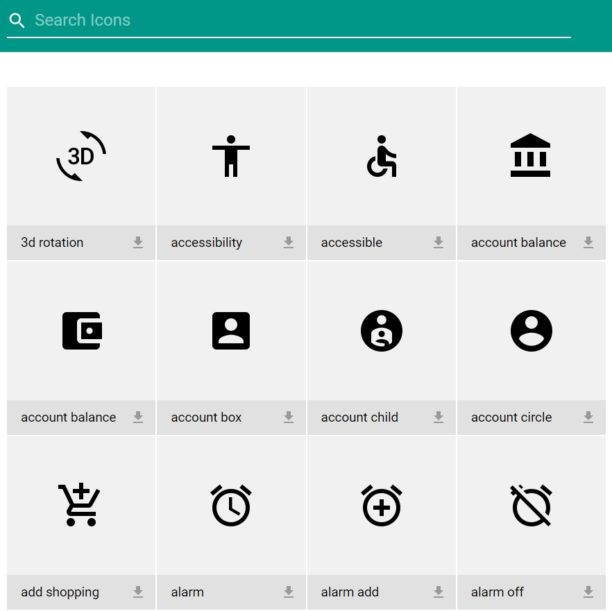The height and width of the screenshot is (611, 612).
Task: Select the alarm add icon
Action: point(381,506)
